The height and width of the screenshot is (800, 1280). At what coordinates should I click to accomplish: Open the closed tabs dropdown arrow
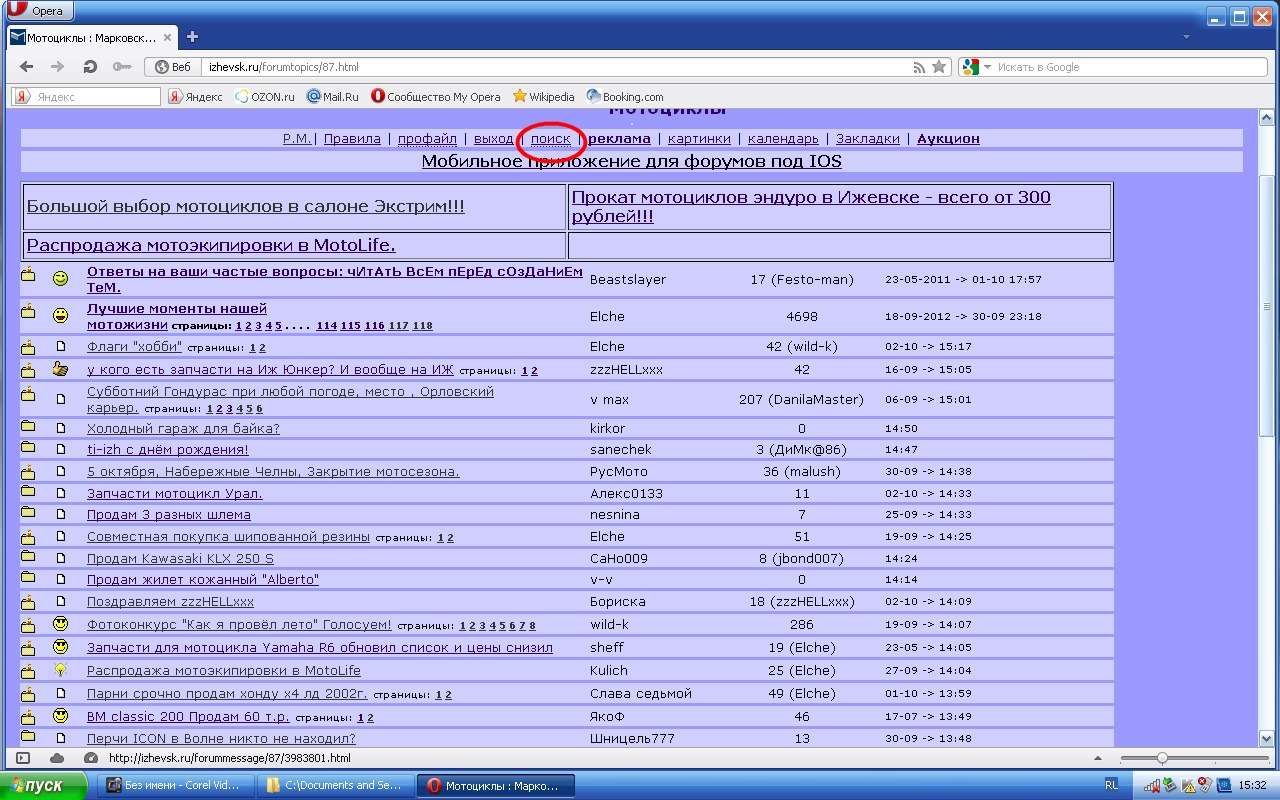1186,37
